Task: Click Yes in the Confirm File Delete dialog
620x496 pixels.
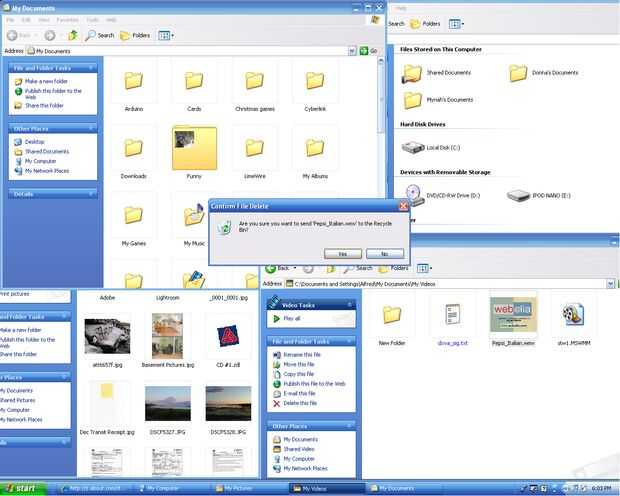Action: click(343, 254)
